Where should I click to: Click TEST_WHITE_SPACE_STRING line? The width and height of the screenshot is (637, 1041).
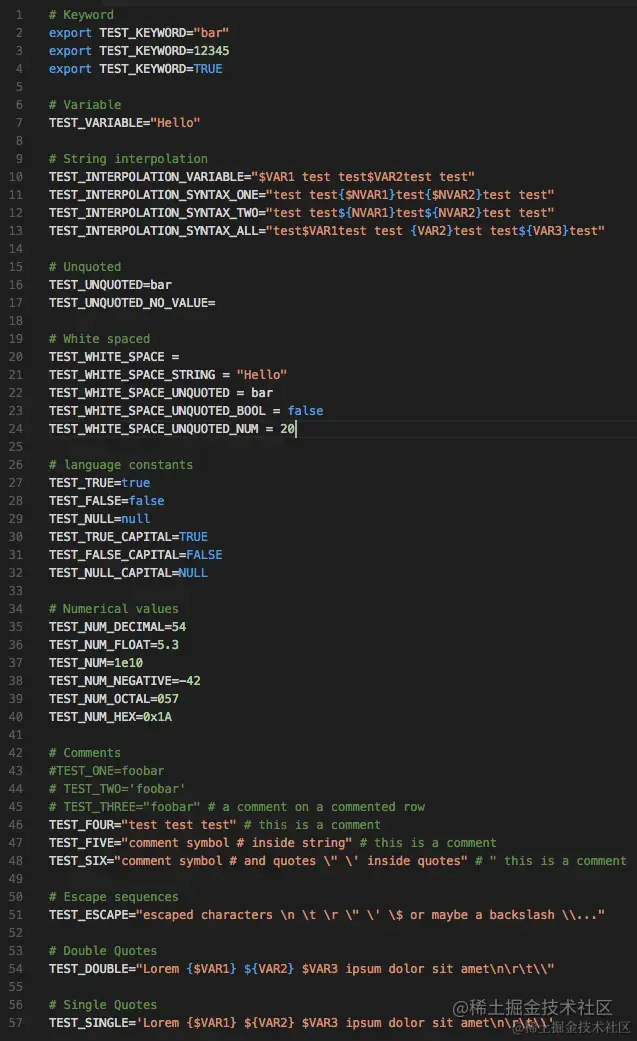[x=168, y=374]
